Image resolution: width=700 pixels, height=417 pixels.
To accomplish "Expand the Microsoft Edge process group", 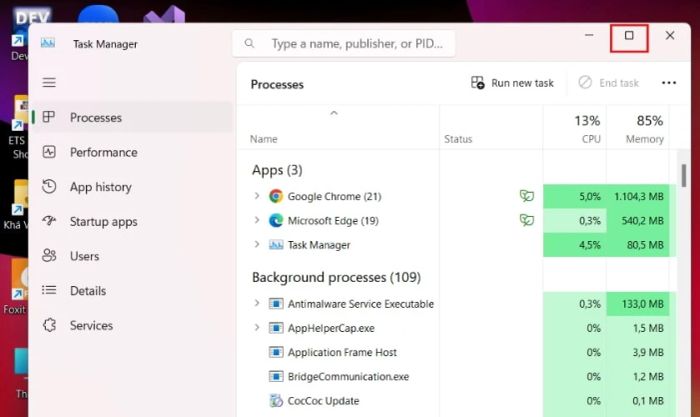I will point(257,220).
